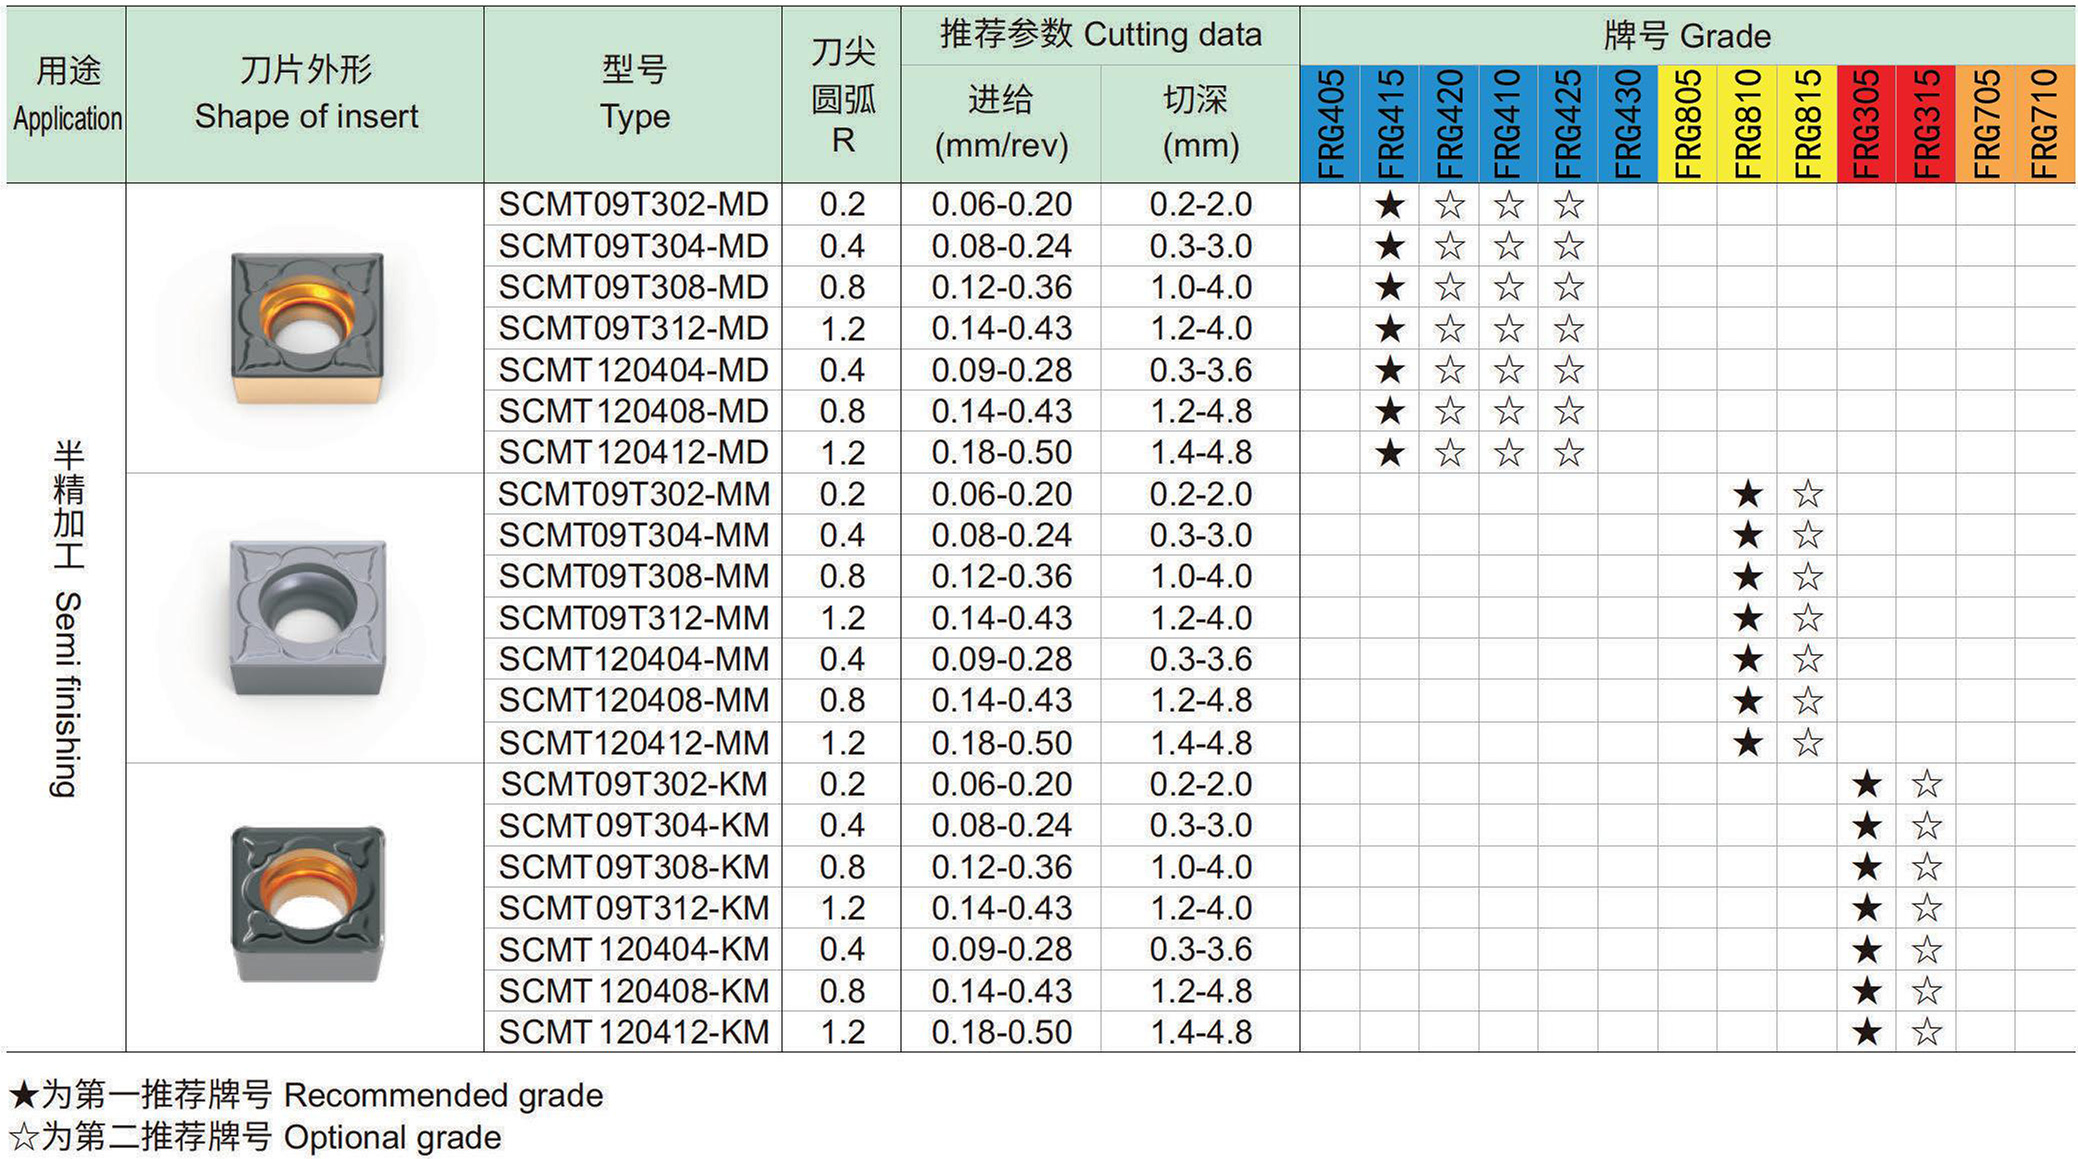Select type cell SCMT09T302-MD
This screenshot has width=2078, height=1159.
[x=633, y=204]
